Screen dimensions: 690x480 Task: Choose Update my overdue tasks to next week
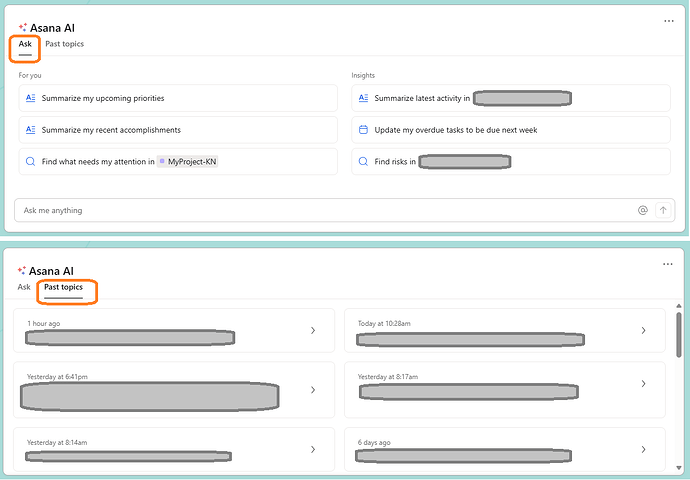511,130
